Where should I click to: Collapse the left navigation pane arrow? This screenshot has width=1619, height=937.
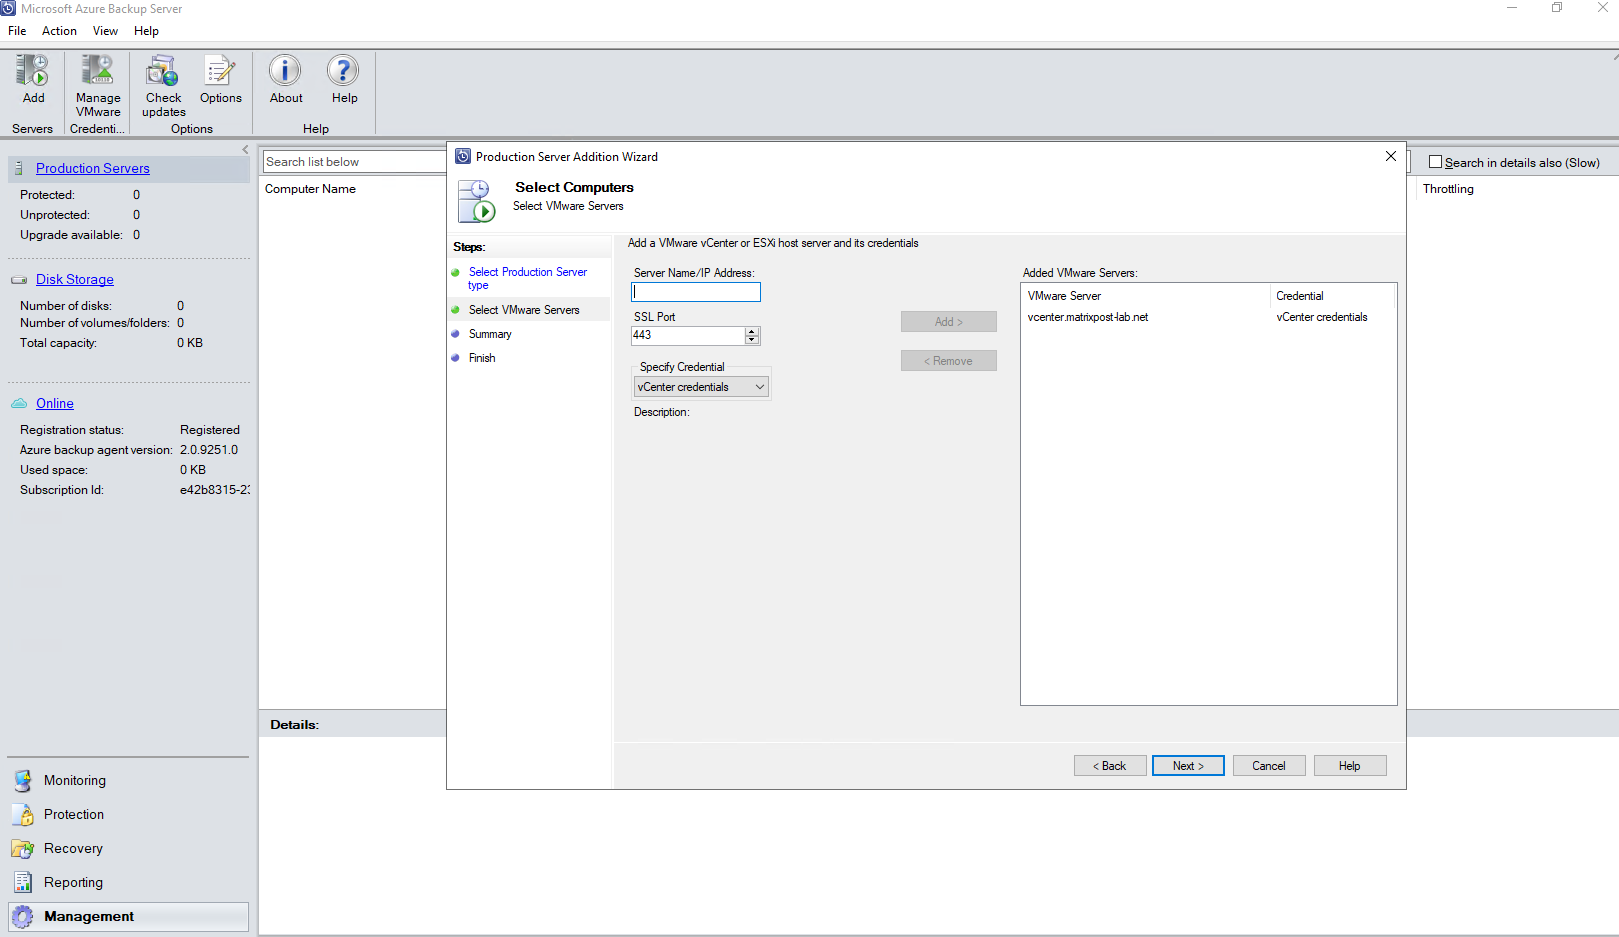[245, 150]
